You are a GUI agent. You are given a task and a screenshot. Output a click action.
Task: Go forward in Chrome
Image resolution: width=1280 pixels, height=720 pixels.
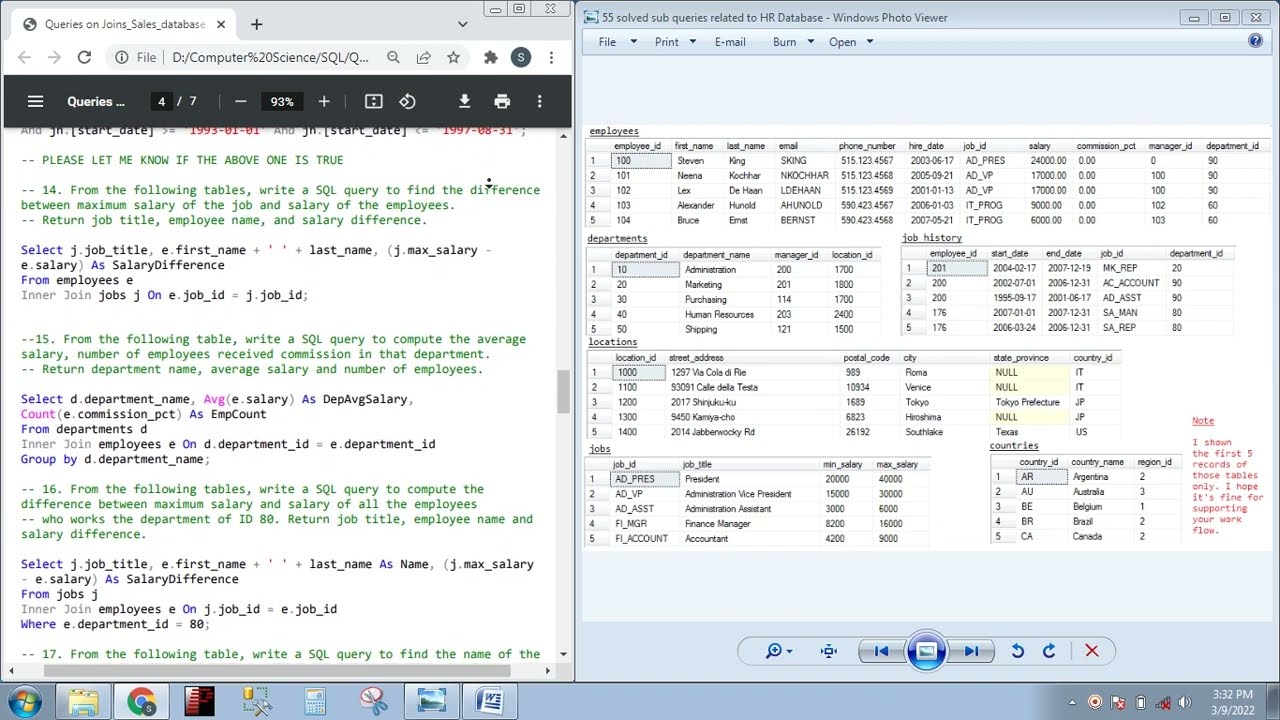click(x=54, y=58)
